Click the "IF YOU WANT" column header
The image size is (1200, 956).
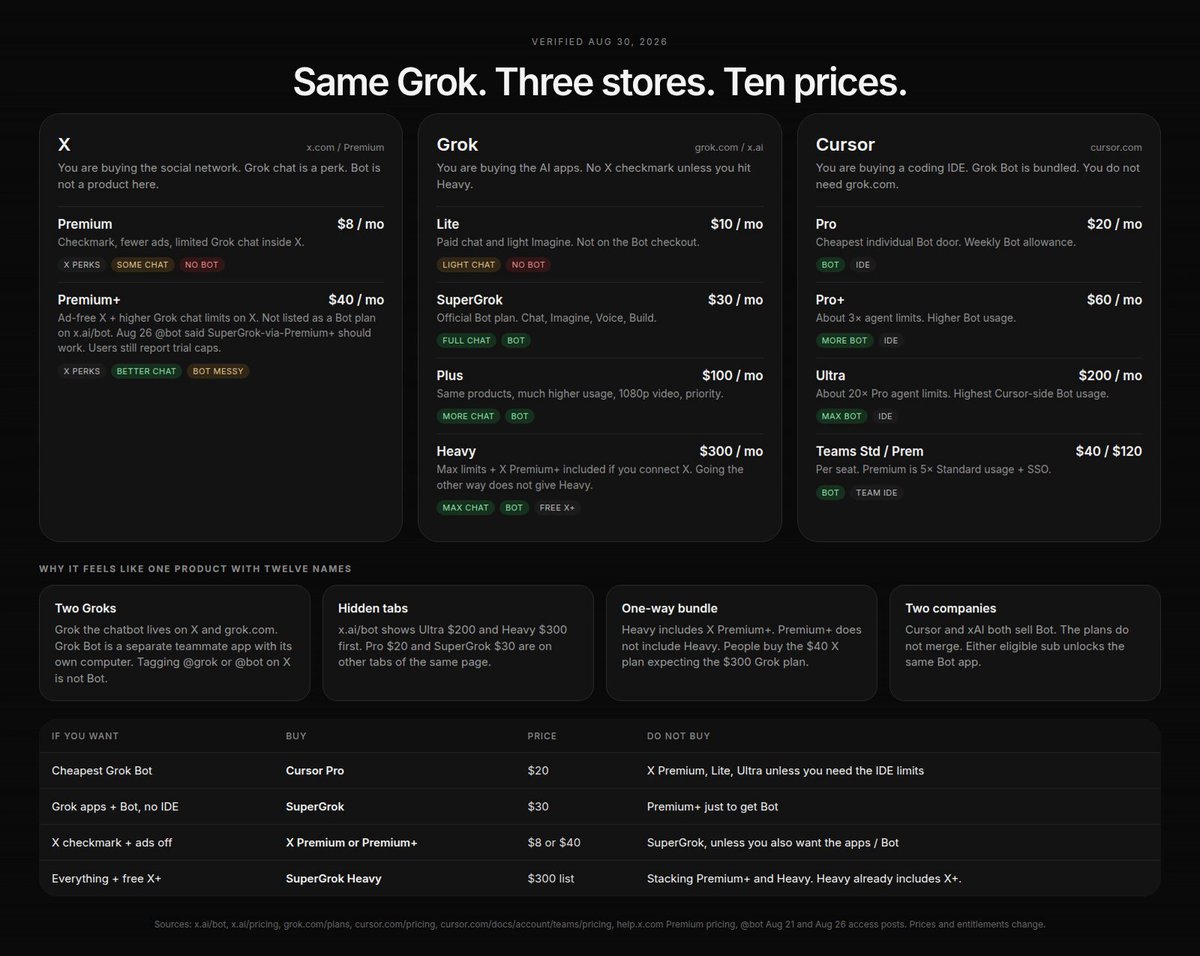click(85, 736)
